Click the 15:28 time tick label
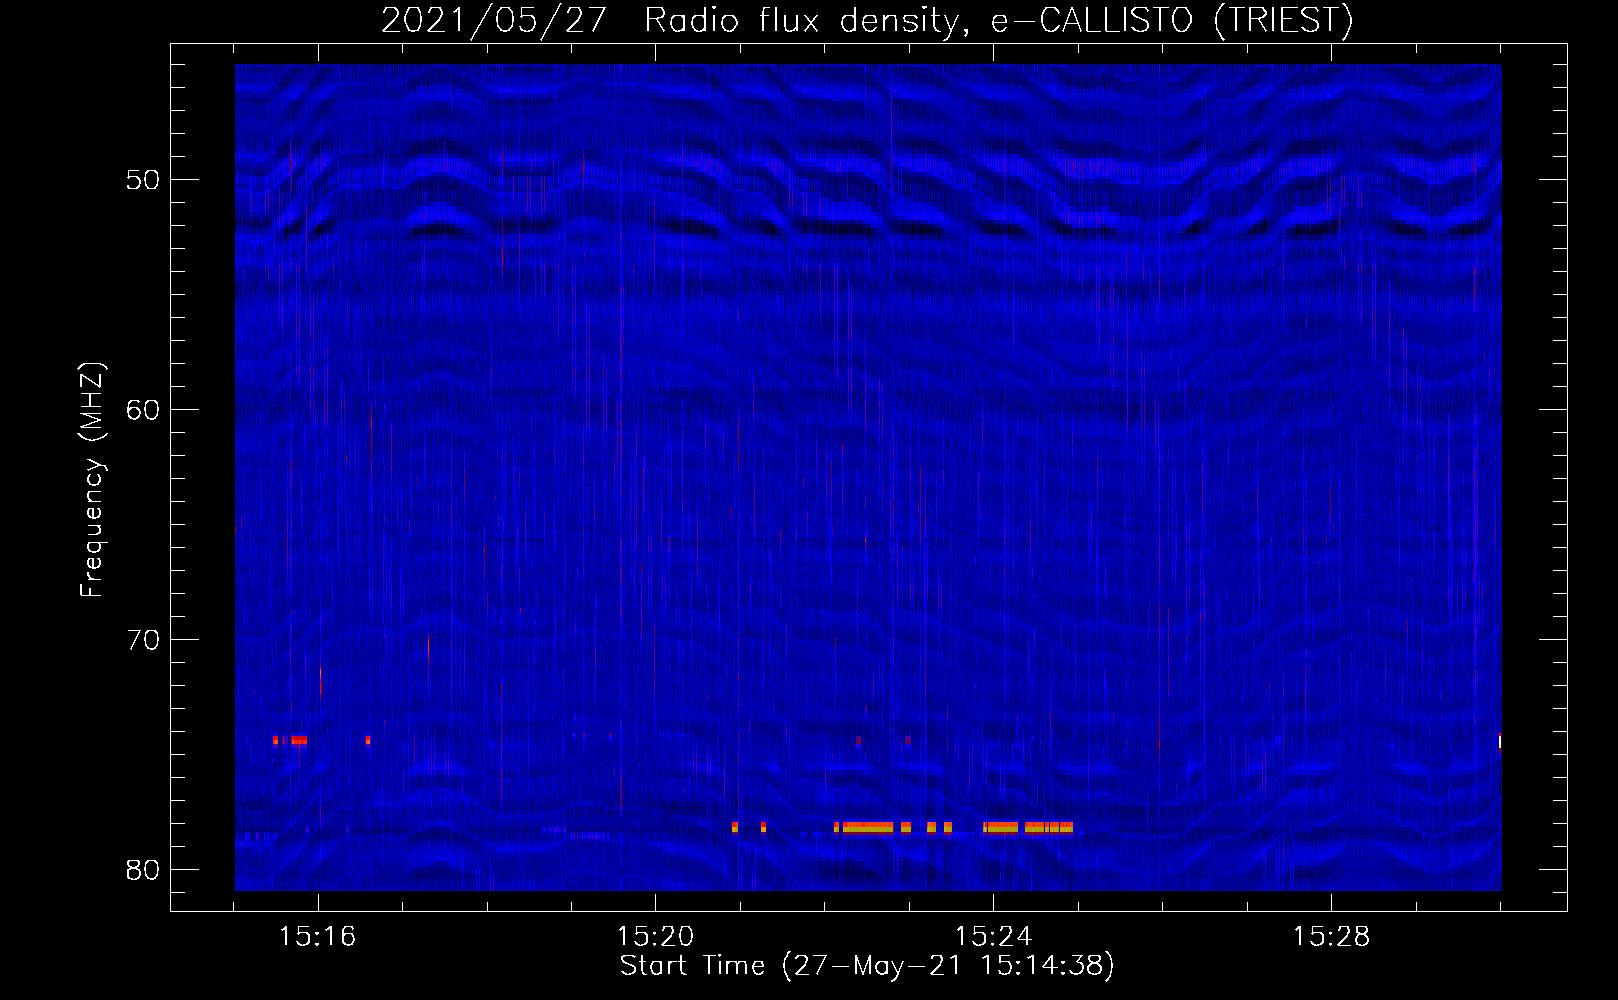The width and height of the screenshot is (1618, 1000). coord(1331,937)
